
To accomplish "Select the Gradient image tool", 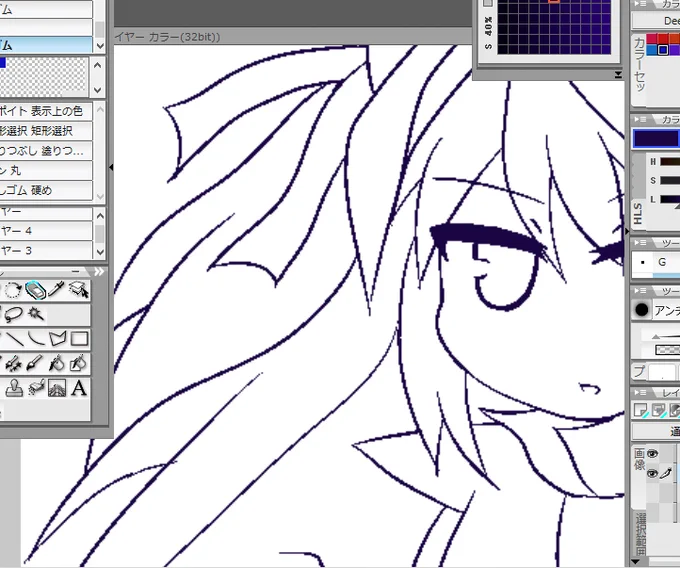I will coord(57,388).
